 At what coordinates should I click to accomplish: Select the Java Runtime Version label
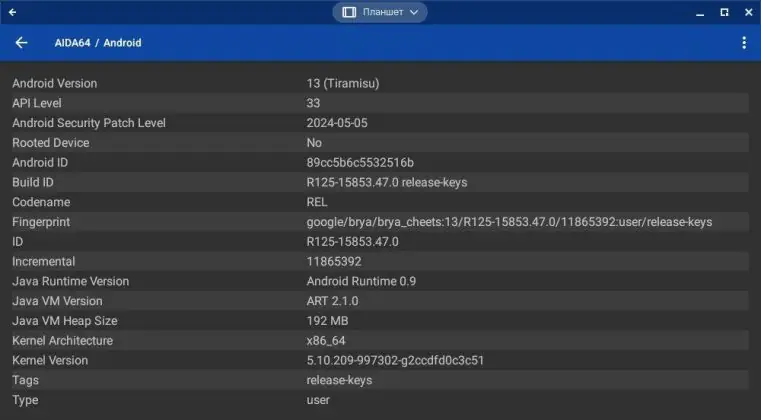point(71,281)
